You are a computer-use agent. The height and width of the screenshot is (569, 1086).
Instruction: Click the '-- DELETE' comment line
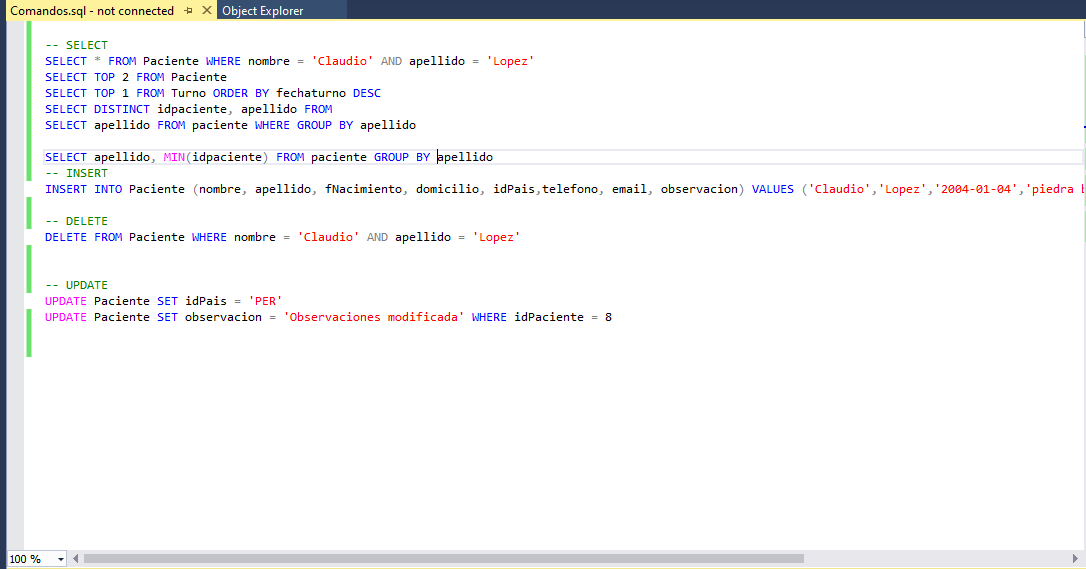click(77, 221)
